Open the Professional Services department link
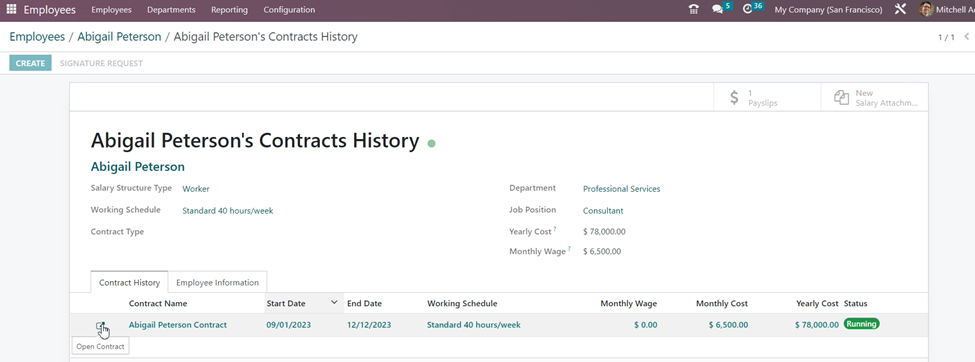This screenshot has width=975, height=362. tap(622, 188)
